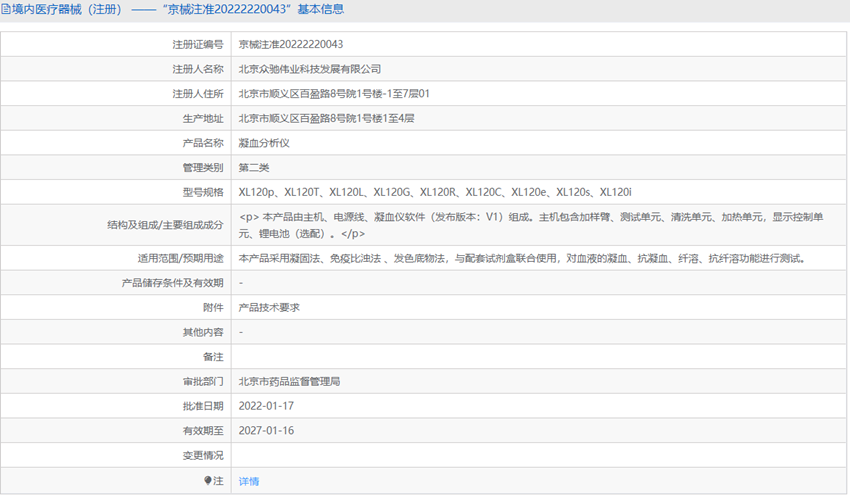This screenshot has height=495, width=850.
Task: Select registrant address ending 1至7层01
Action: (334, 94)
